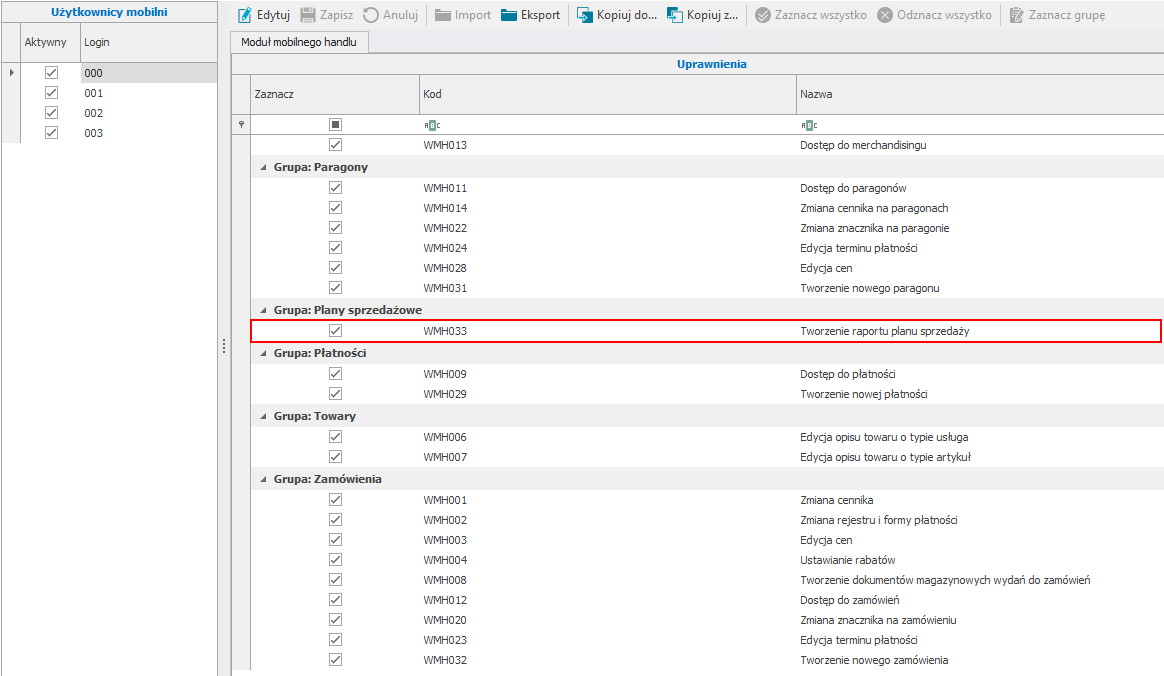The width and height of the screenshot is (1164, 676).
Task: Select 'Dostęp do zamówień' name cell
Action: point(980,600)
